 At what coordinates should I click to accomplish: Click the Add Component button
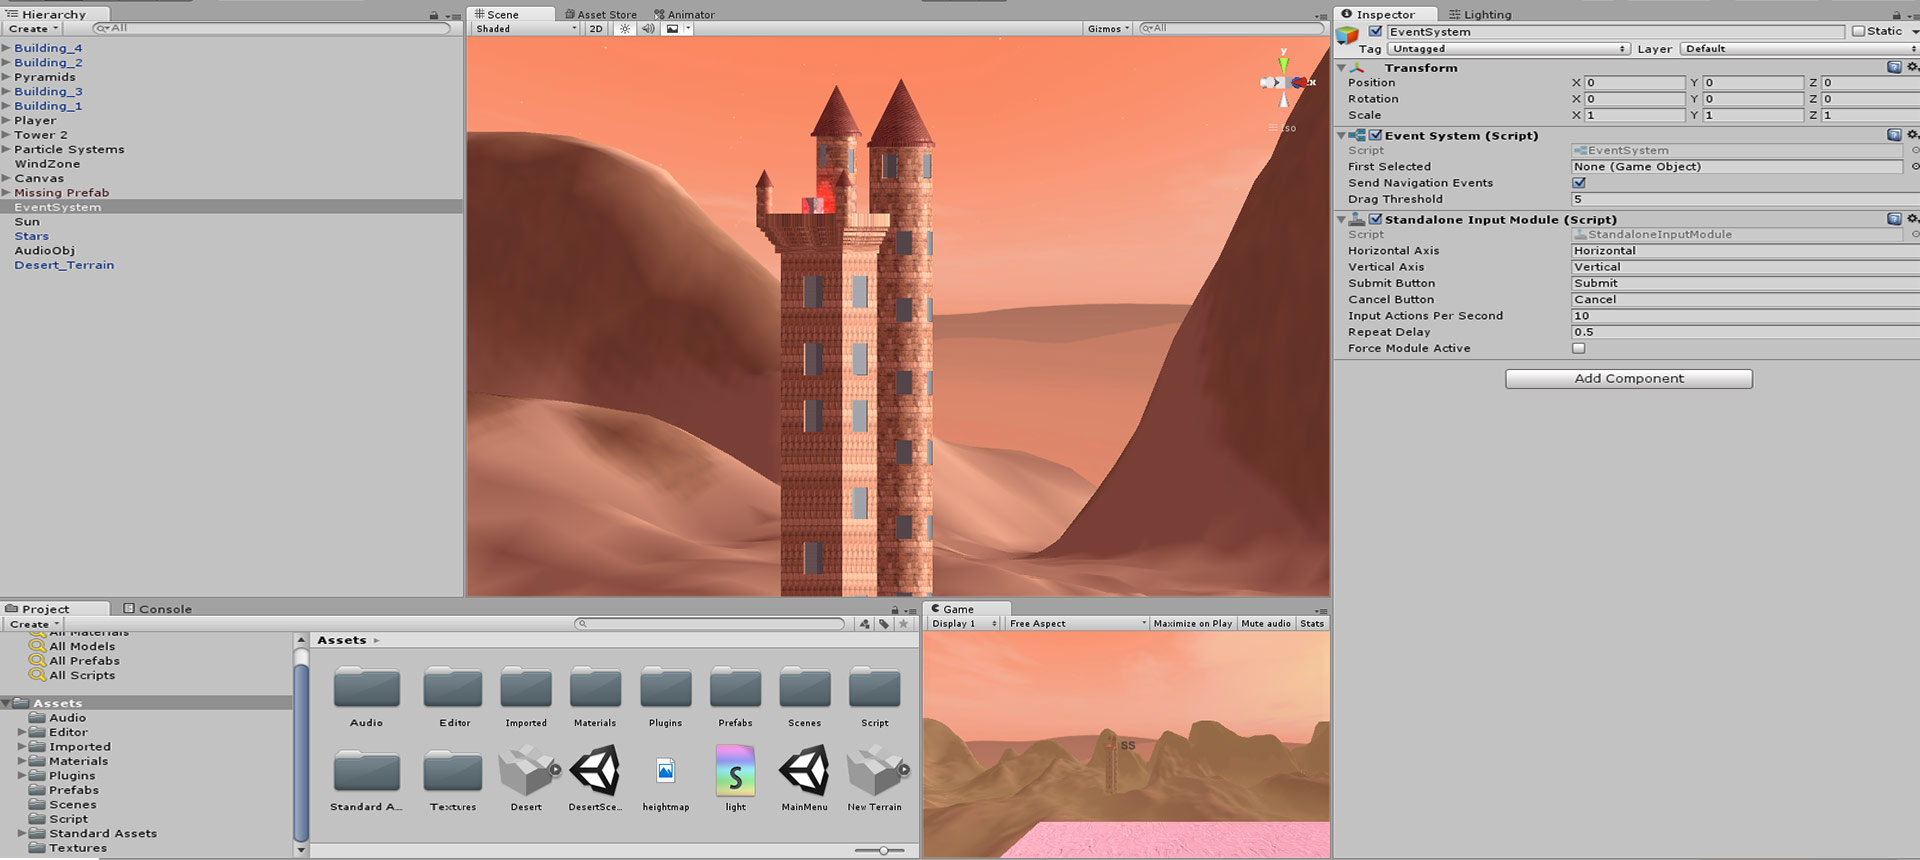pos(1628,379)
